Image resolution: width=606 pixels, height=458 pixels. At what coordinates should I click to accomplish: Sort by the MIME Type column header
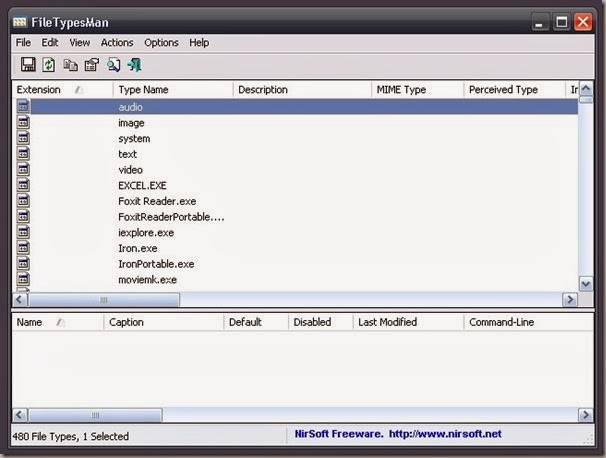point(417,90)
